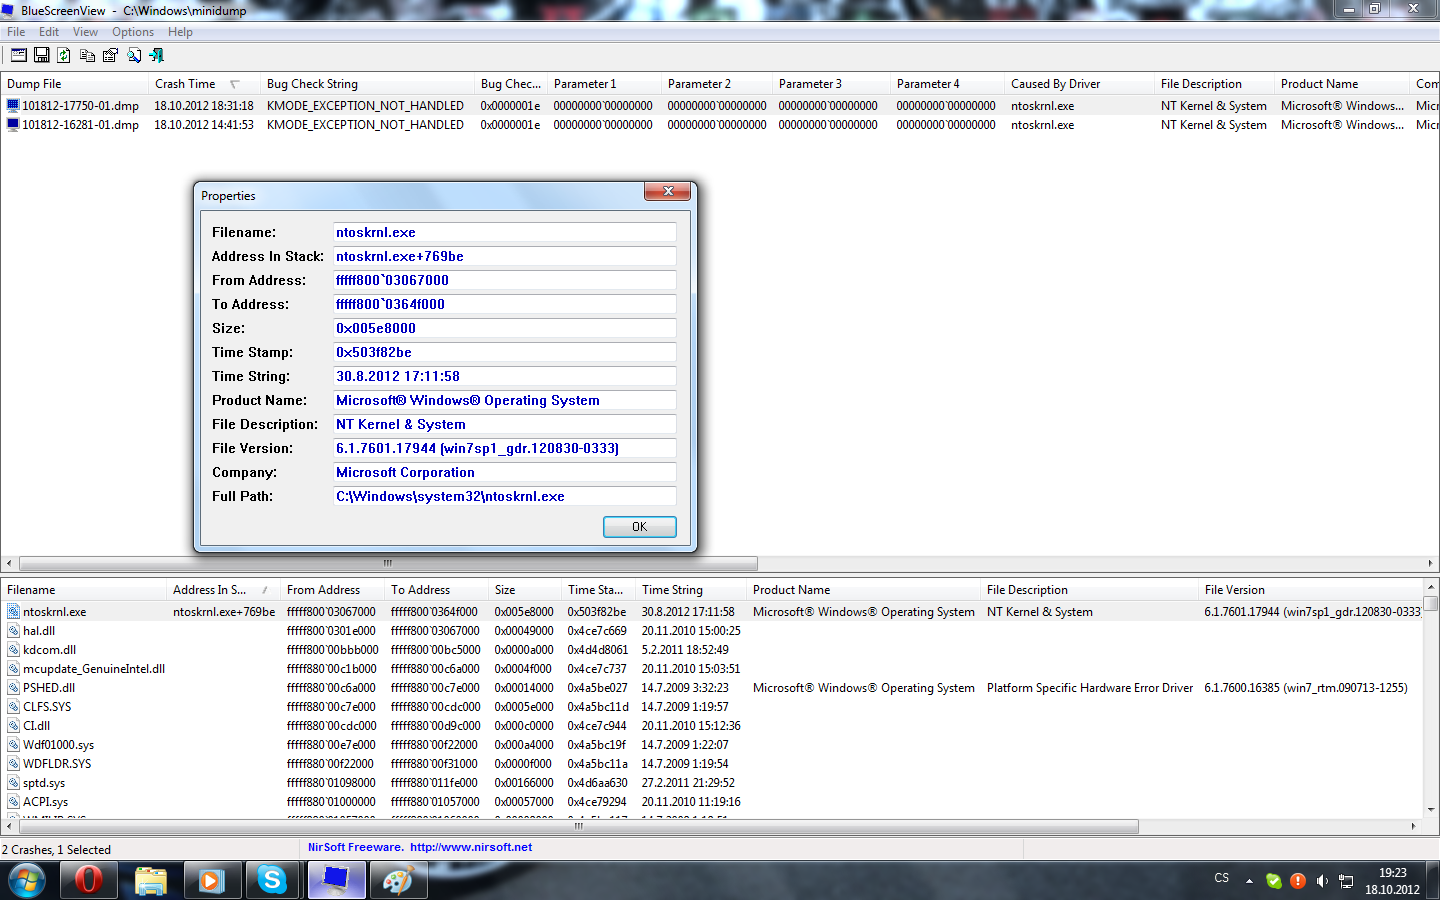This screenshot has width=1440, height=900.
Task: Click the file icon next to Wdf01000.sys
Action: [13, 745]
